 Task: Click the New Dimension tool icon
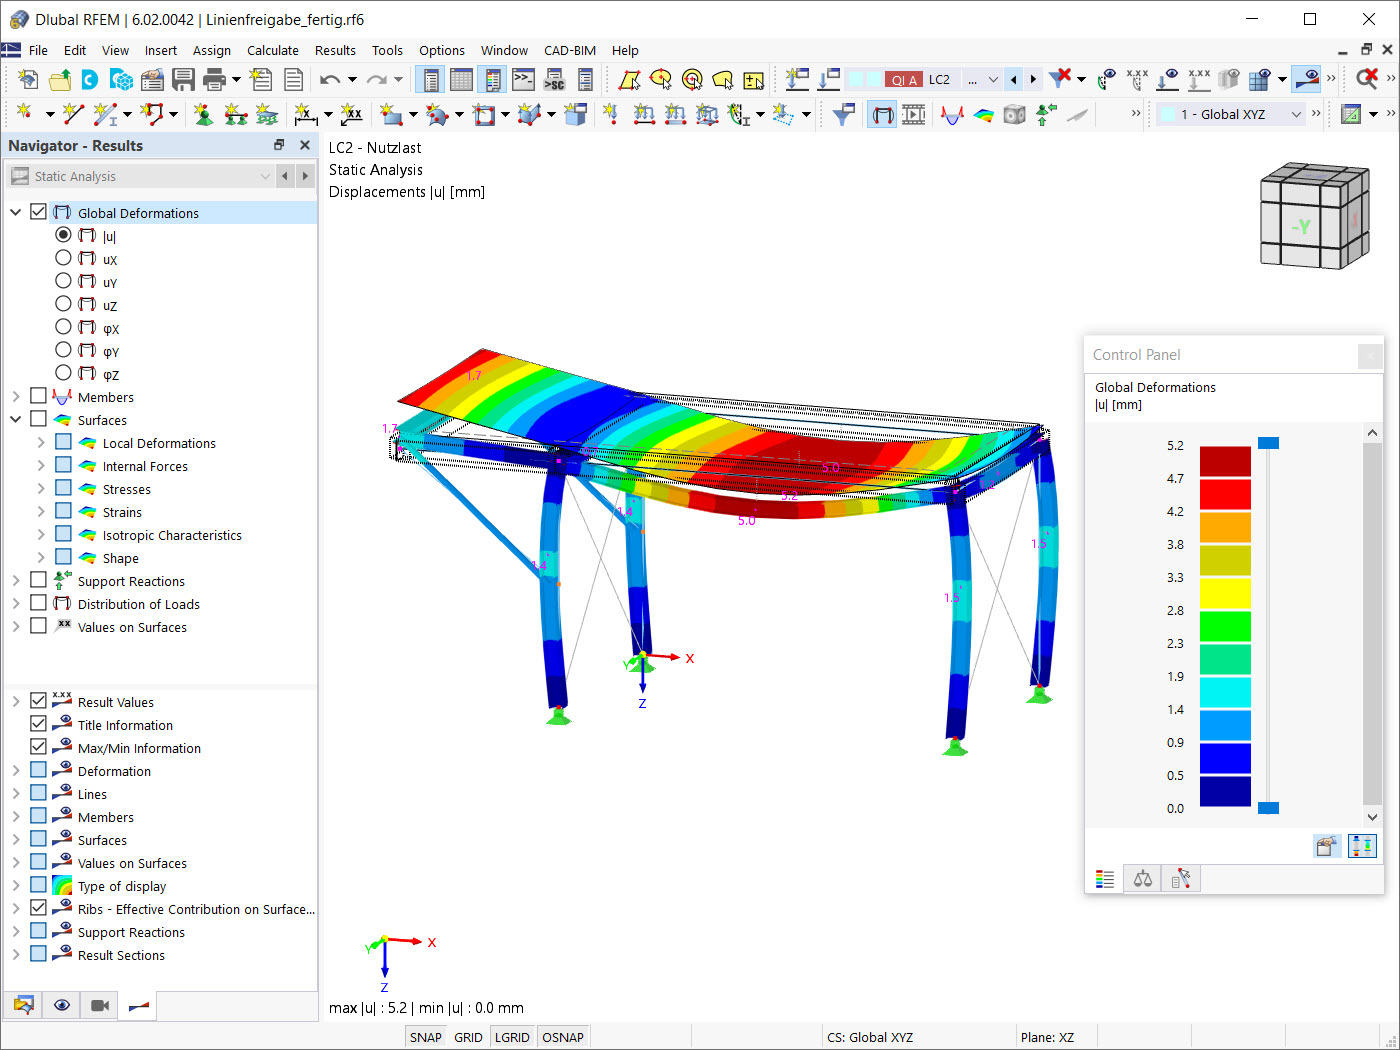click(305, 114)
